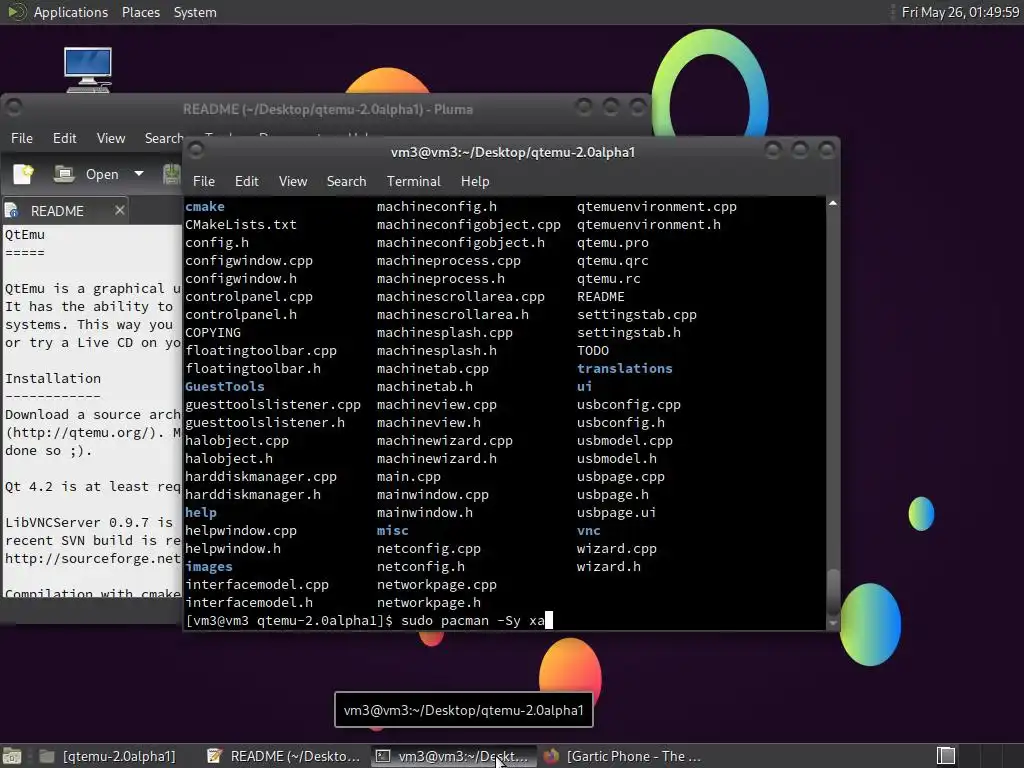The image size is (1024, 768).
Task: Expand the Open recent files arrow in Pluma
Action: click(x=138, y=174)
